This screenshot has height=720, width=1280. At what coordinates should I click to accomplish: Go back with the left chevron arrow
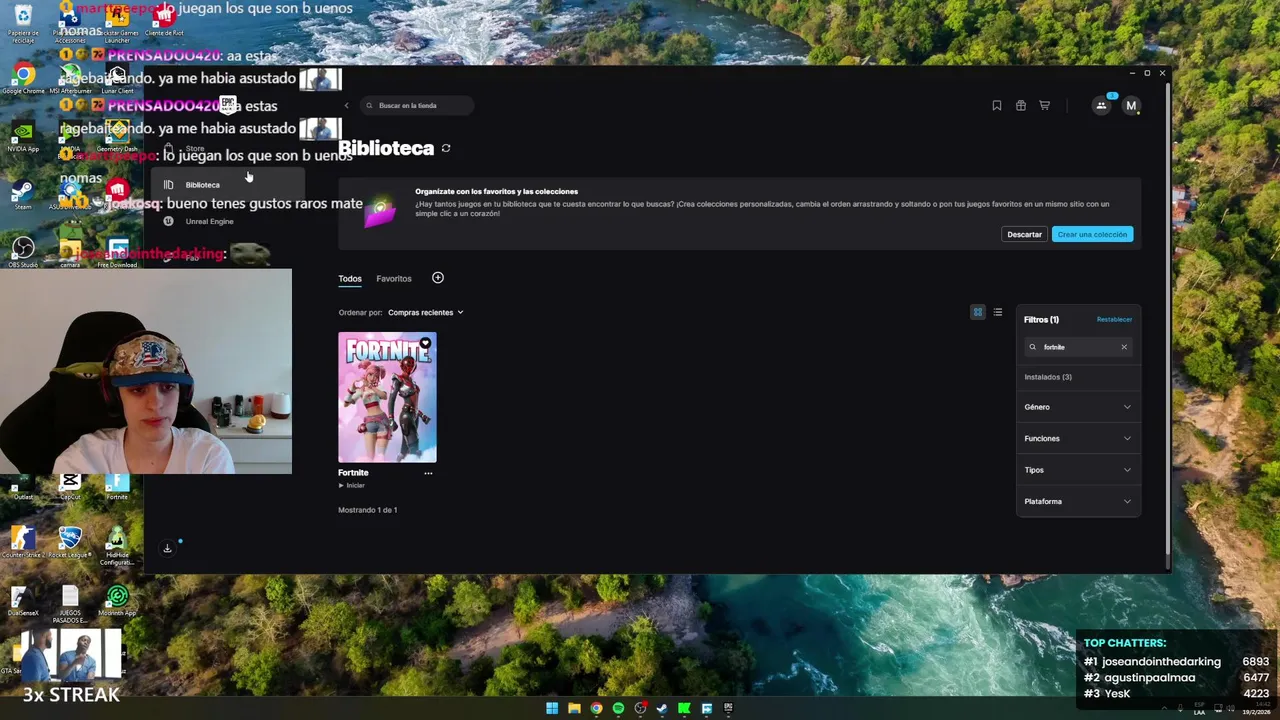point(346,105)
